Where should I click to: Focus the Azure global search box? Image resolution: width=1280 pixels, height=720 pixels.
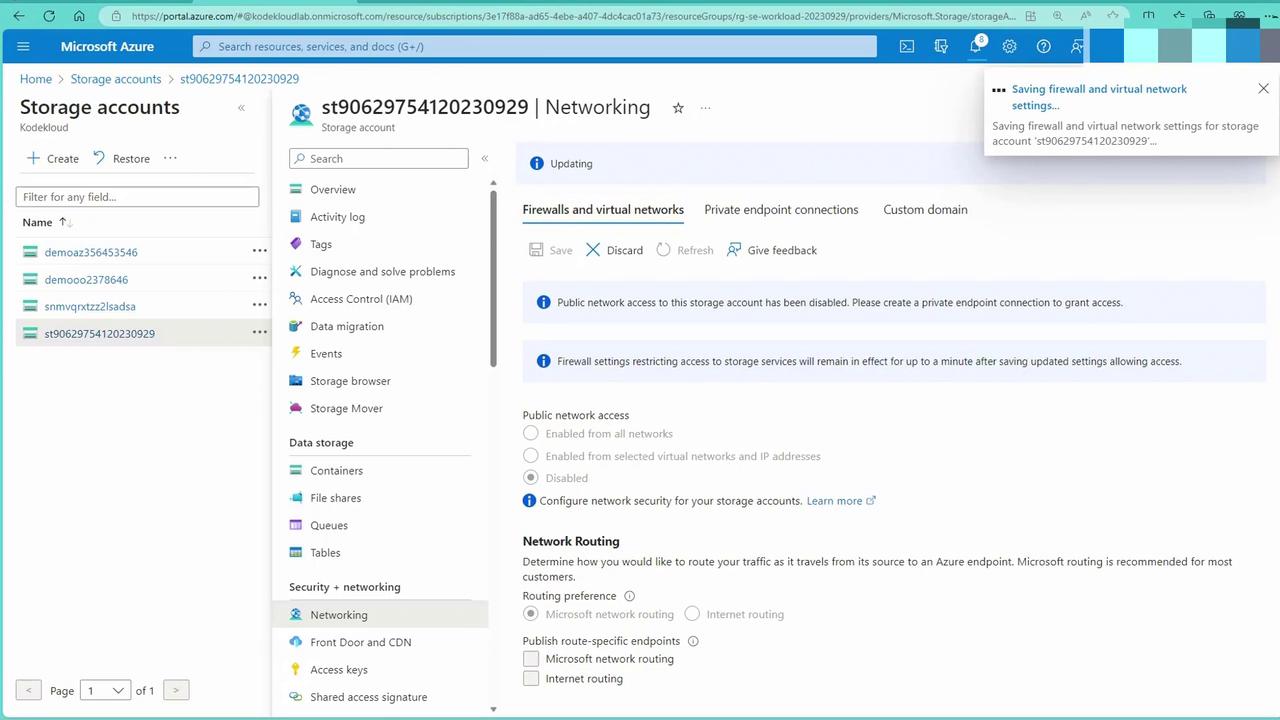[535, 46]
